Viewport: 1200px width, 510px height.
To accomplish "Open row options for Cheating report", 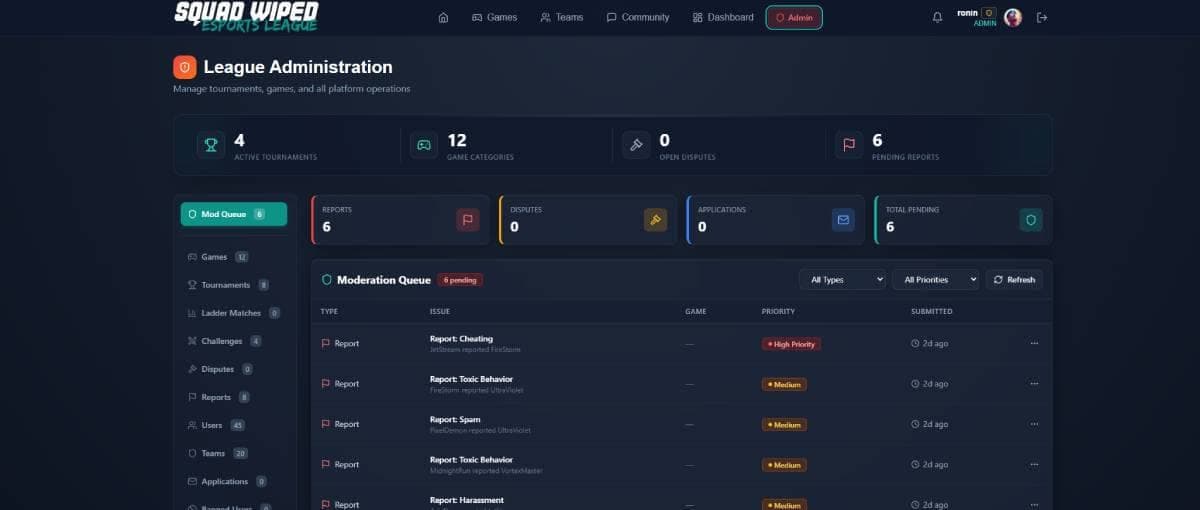I will coord(1034,343).
